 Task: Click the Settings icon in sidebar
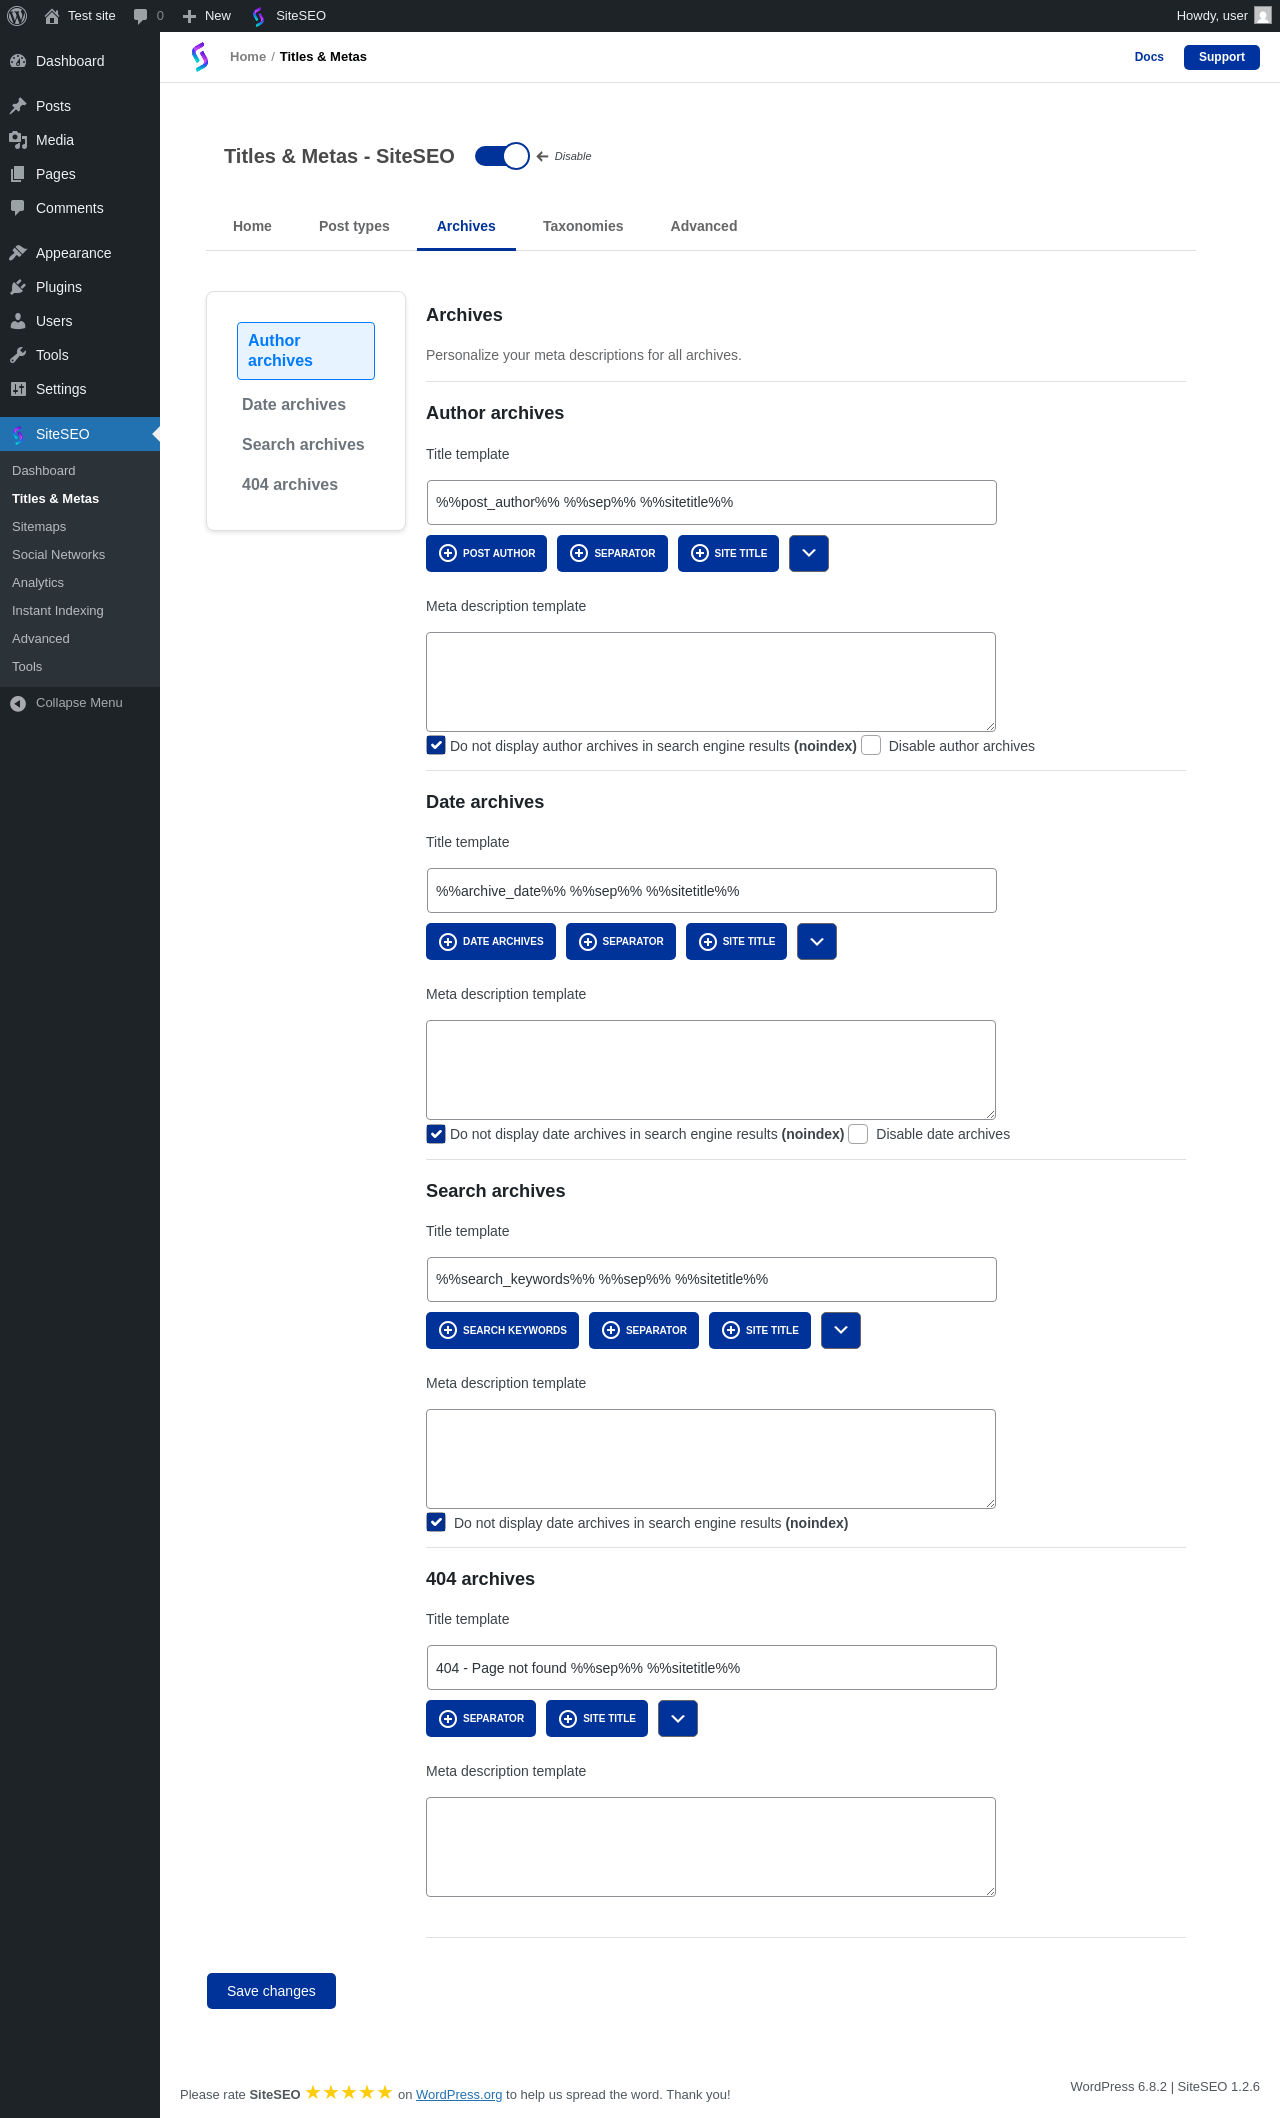[x=18, y=389]
